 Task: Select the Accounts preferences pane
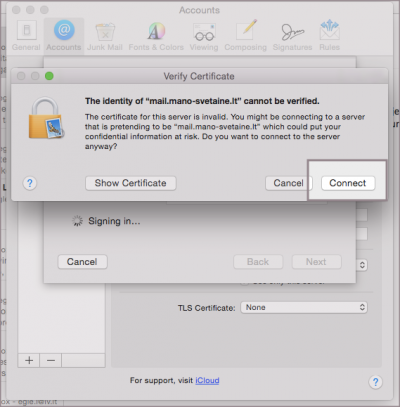click(x=64, y=36)
